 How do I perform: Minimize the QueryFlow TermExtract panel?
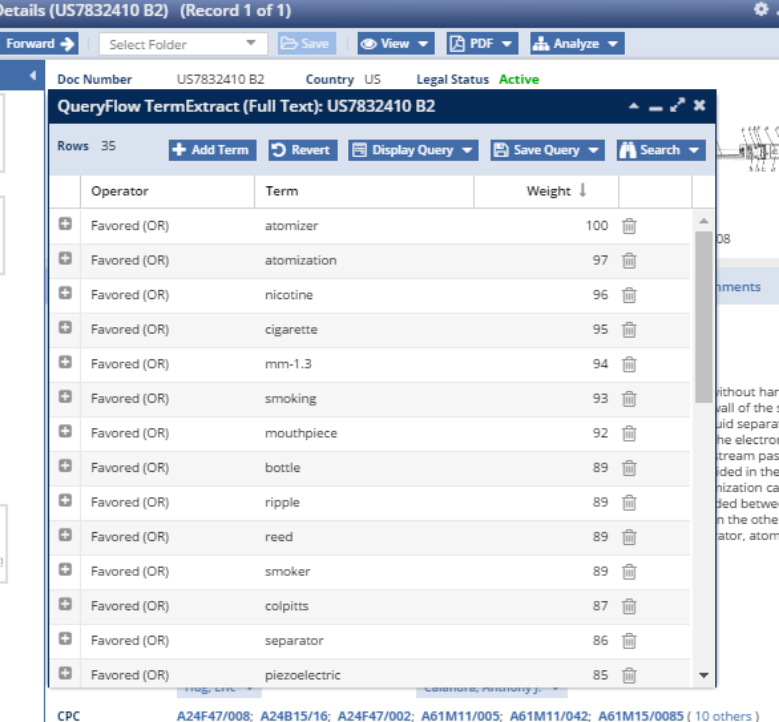coord(655,108)
